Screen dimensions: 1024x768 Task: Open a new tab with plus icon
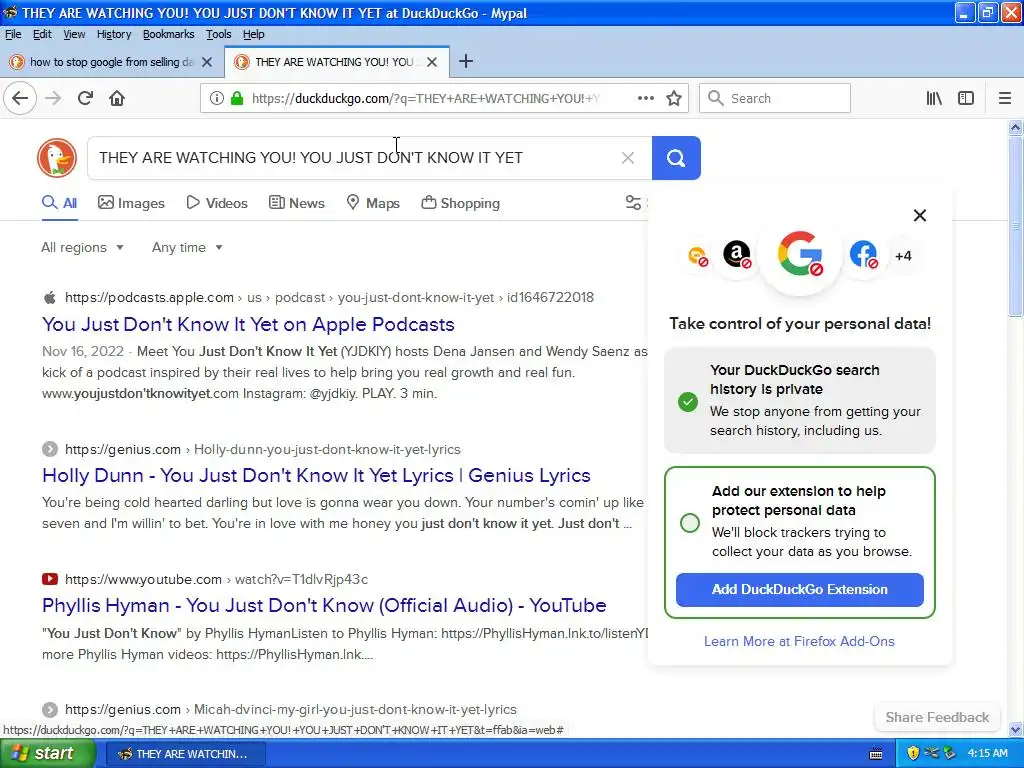(x=466, y=61)
